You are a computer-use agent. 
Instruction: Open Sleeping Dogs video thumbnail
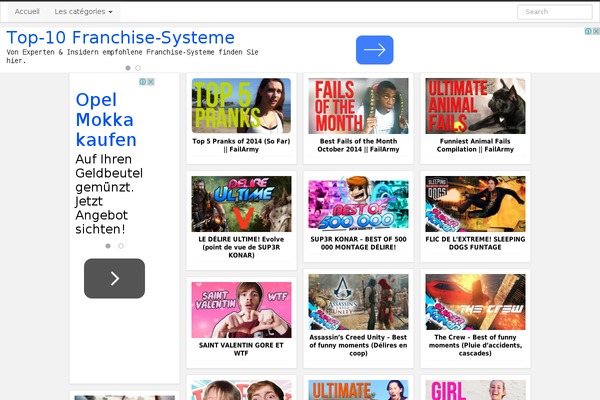(x=475, y=204)
